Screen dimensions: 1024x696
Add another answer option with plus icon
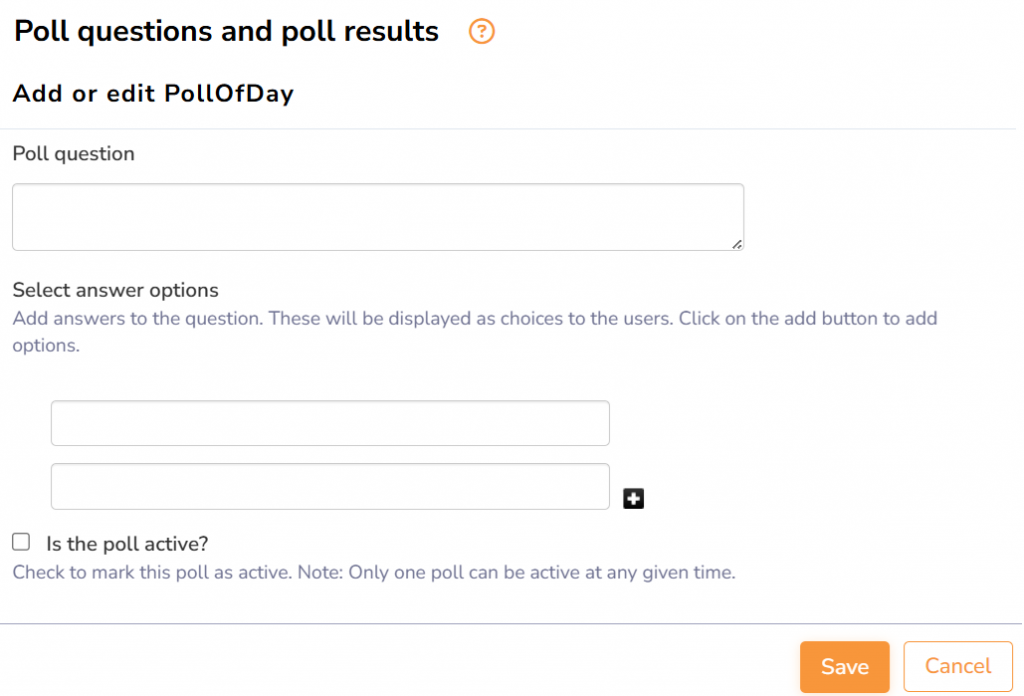coord(633,498)
